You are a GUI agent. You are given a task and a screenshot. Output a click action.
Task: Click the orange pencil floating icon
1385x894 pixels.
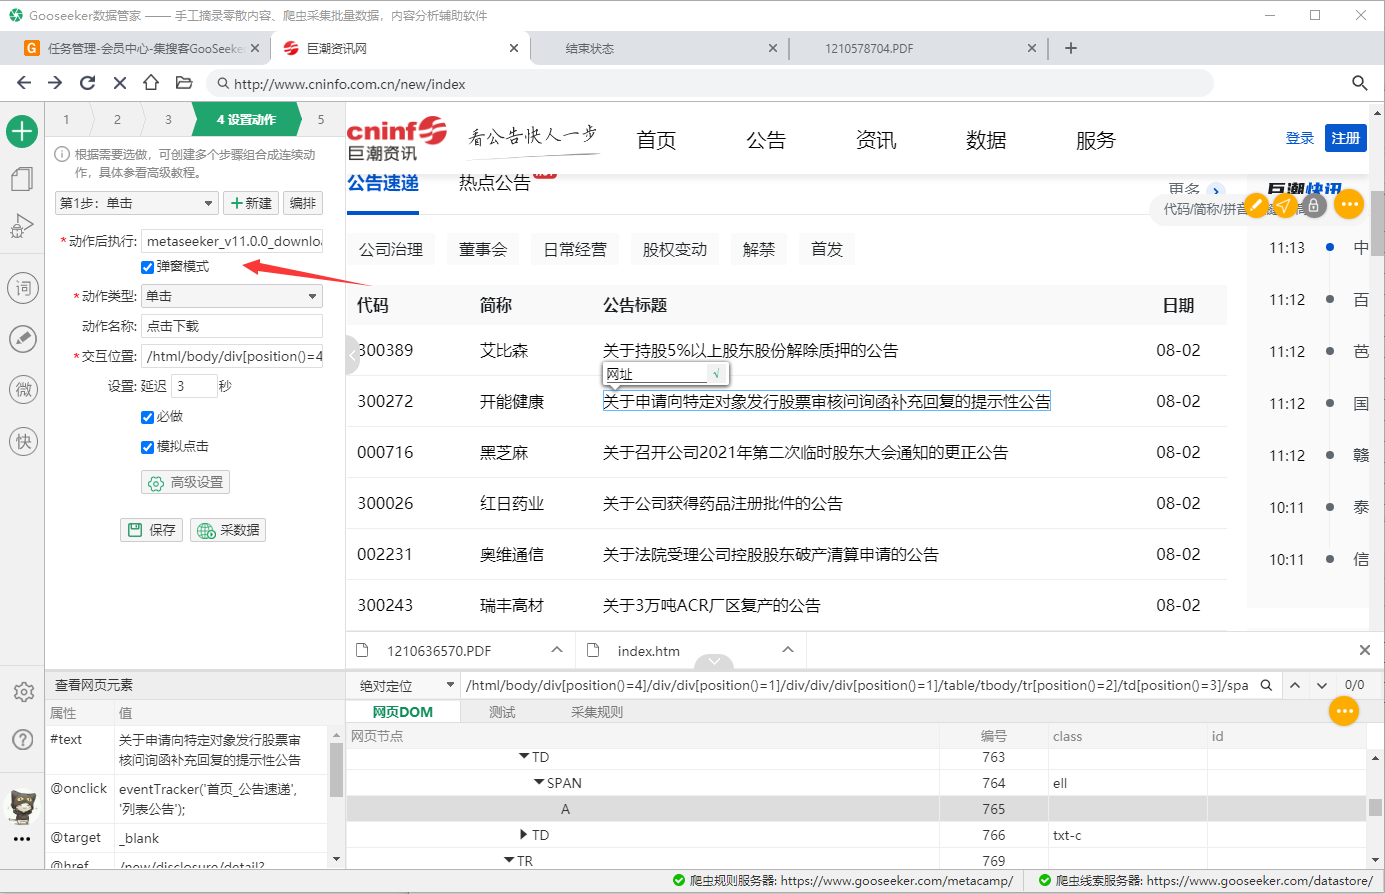click(1256, 205)
